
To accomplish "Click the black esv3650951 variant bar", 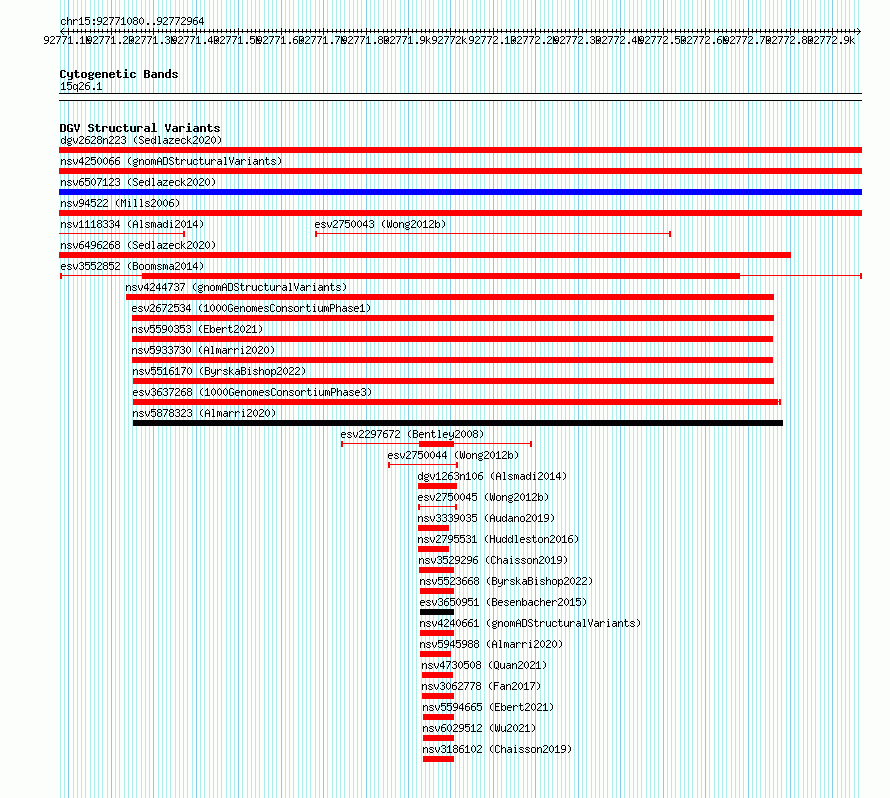I will [x=437, y=612].
